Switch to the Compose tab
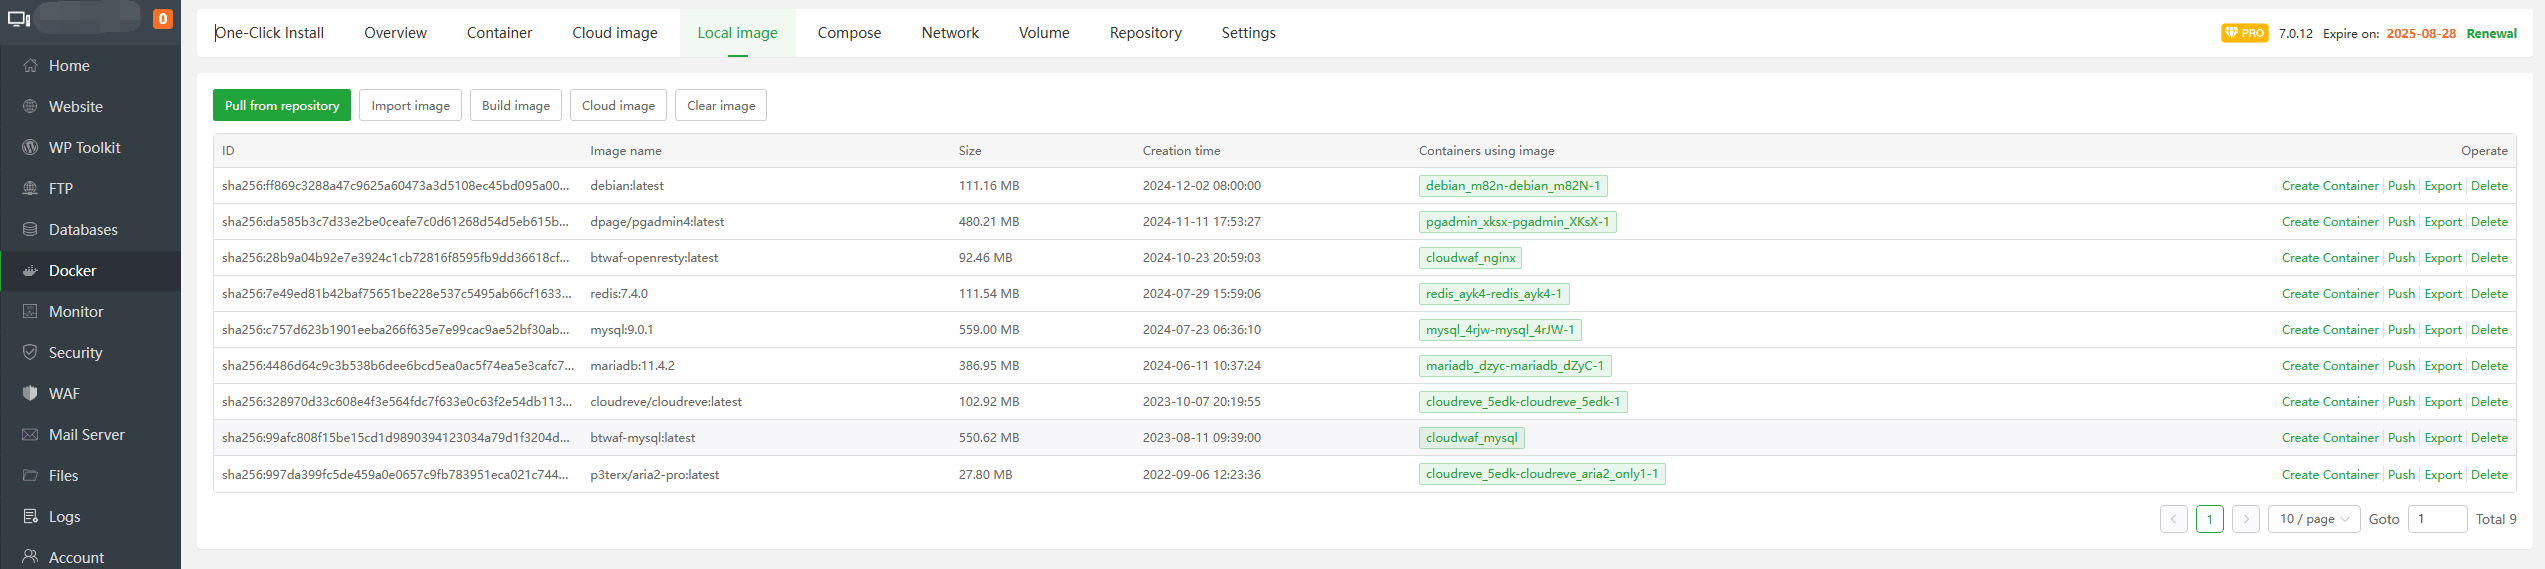Viewport: 2545px width, 569px height. [849, 33]
